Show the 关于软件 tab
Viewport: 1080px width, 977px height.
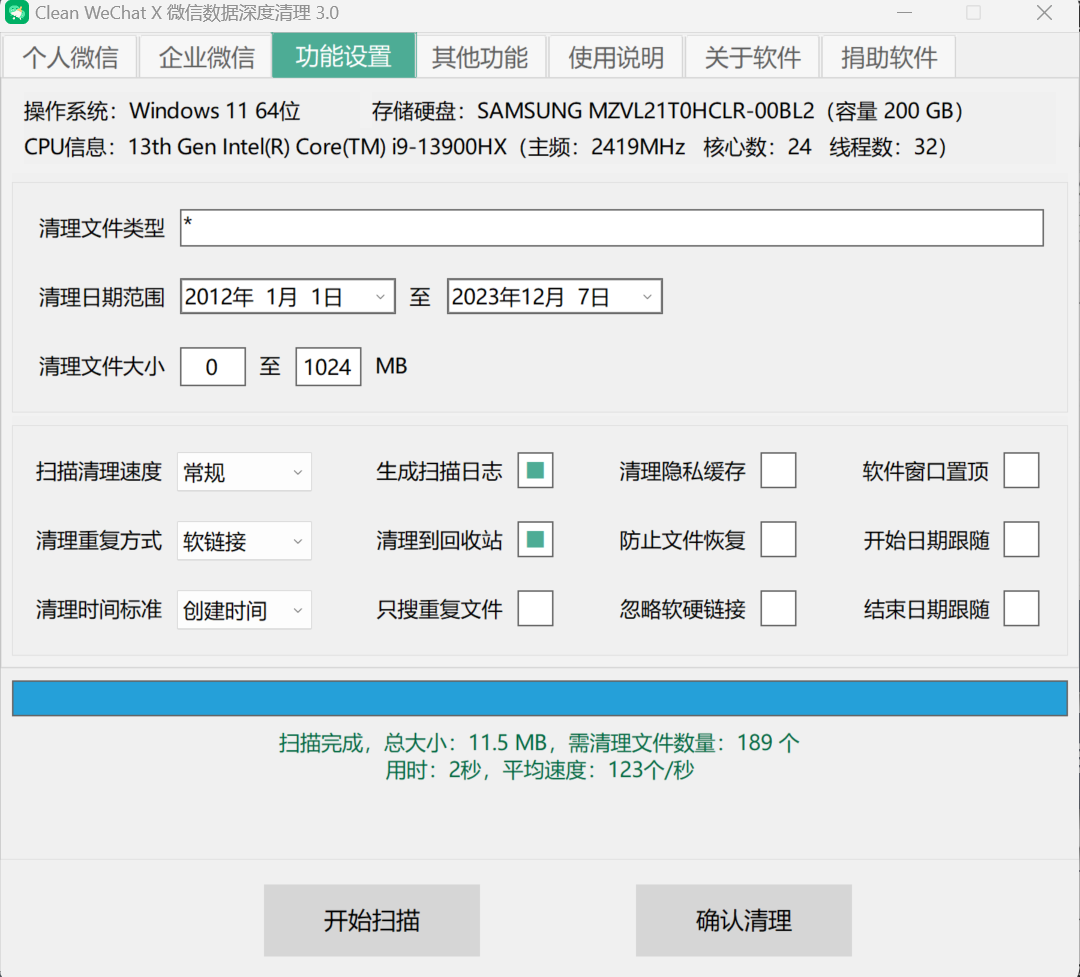click(x=752, y=56)
